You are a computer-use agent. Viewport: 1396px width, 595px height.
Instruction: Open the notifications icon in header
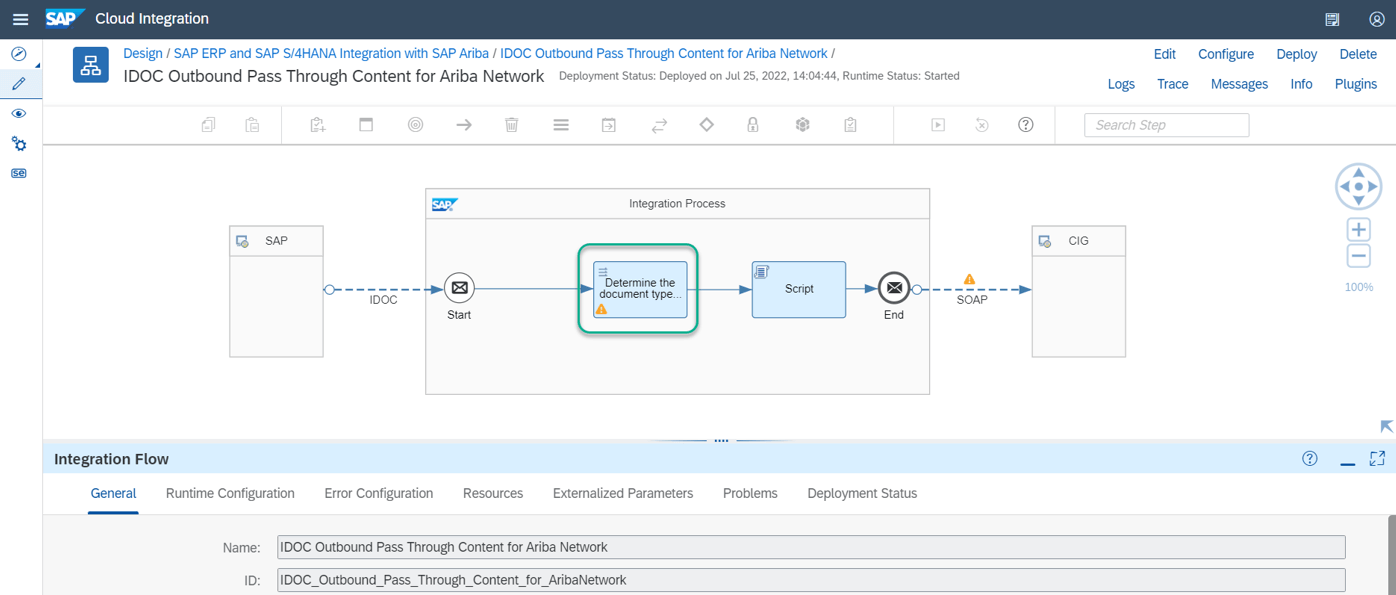tap(1332, 19)
